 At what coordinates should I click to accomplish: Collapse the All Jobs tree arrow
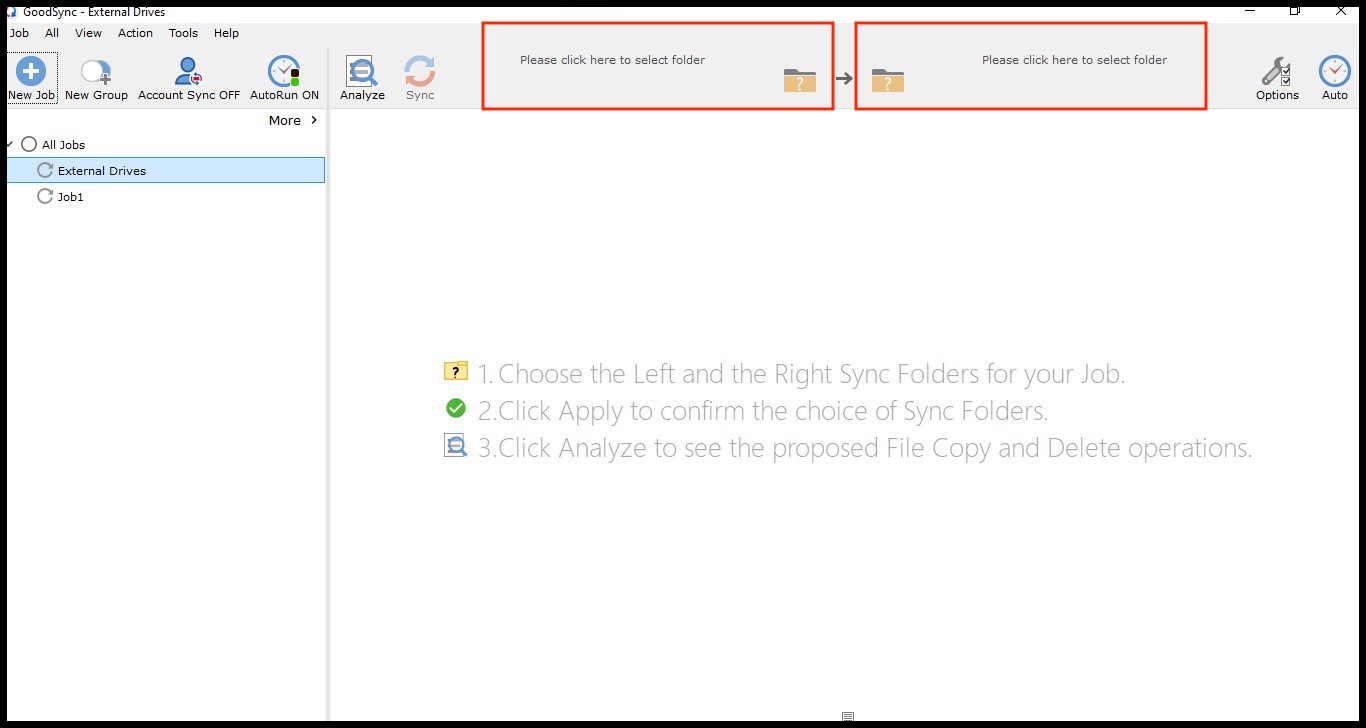coord(9,145)
